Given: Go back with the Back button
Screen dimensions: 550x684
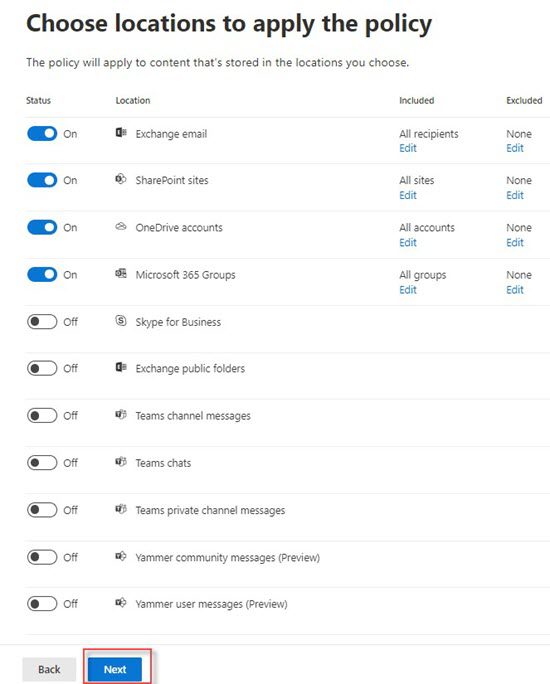Looking at the screenshot, I should pyautogui.click(x=49, y=669).
